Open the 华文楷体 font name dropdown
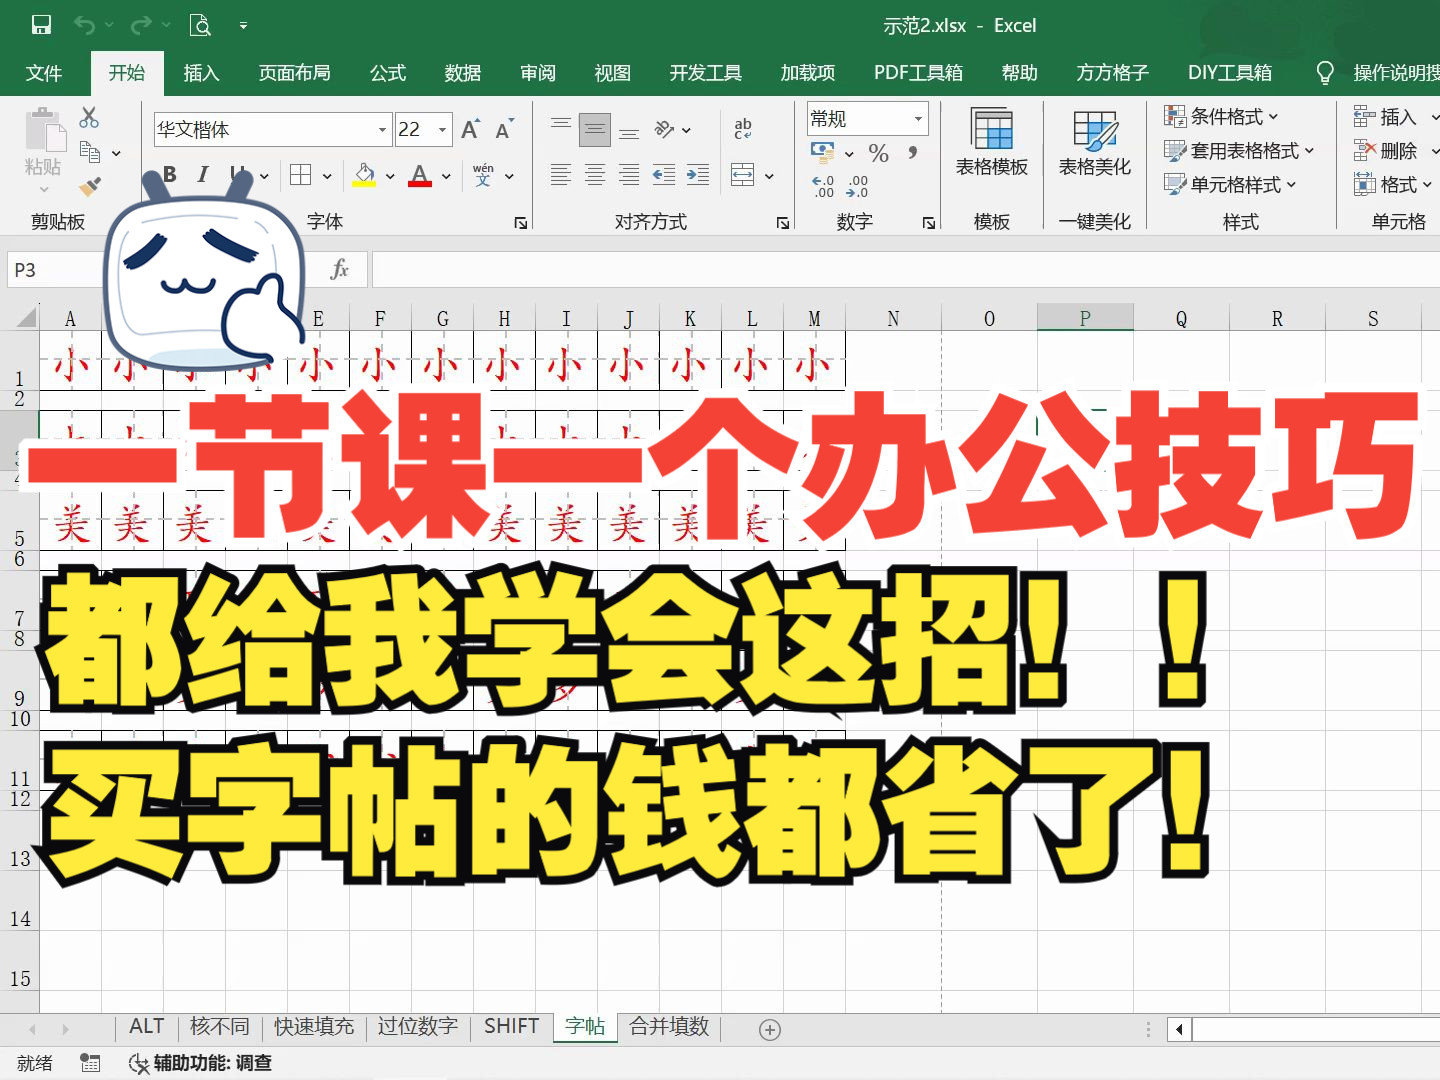Viewport: 1440px width, 1080px height. pos(382,129)
